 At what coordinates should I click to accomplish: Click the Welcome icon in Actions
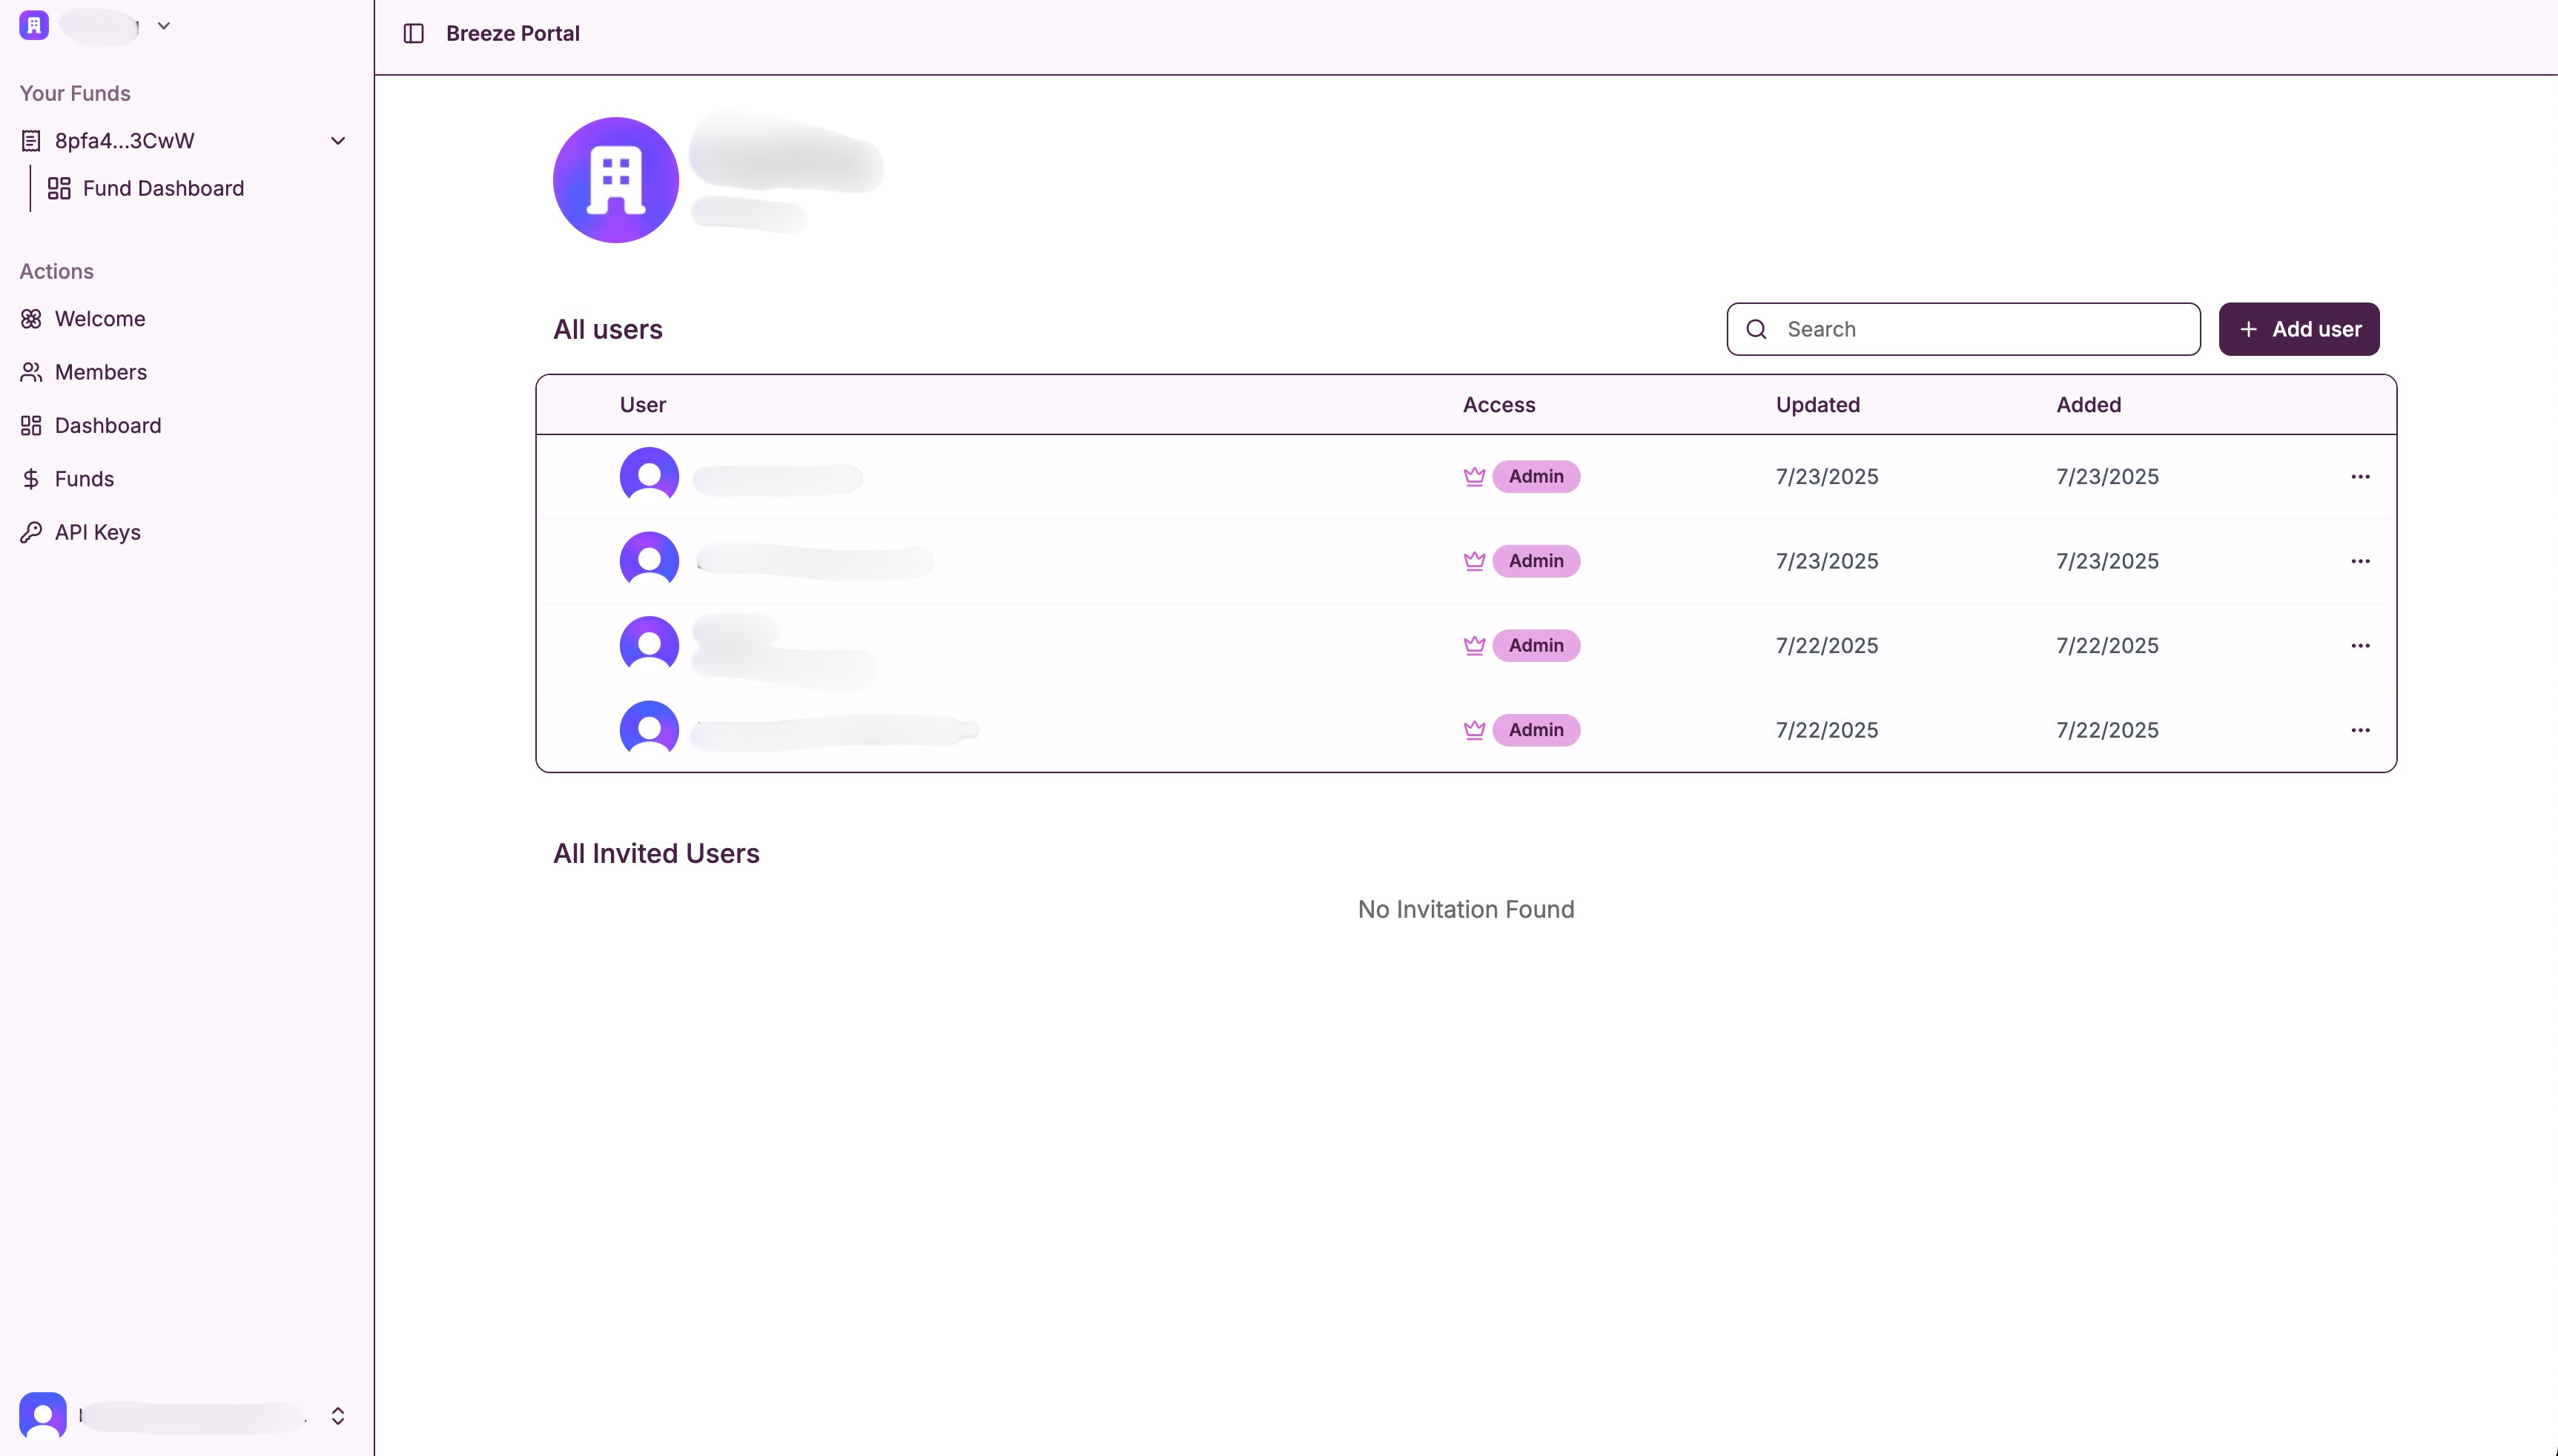pos(31,318)
